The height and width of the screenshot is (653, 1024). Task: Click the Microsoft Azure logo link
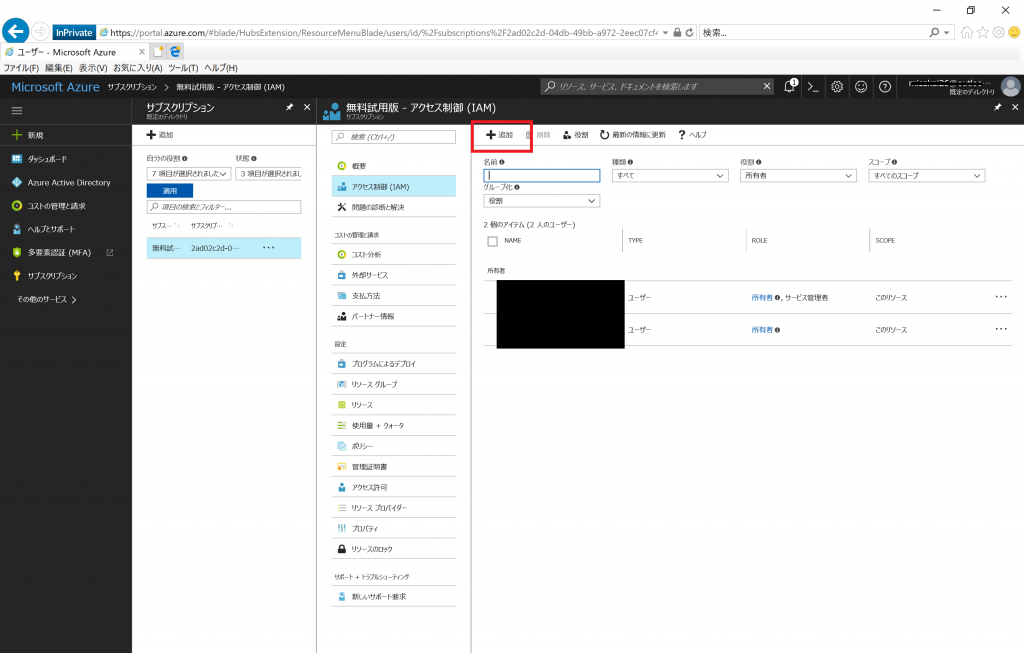click(x=56, y=87)
